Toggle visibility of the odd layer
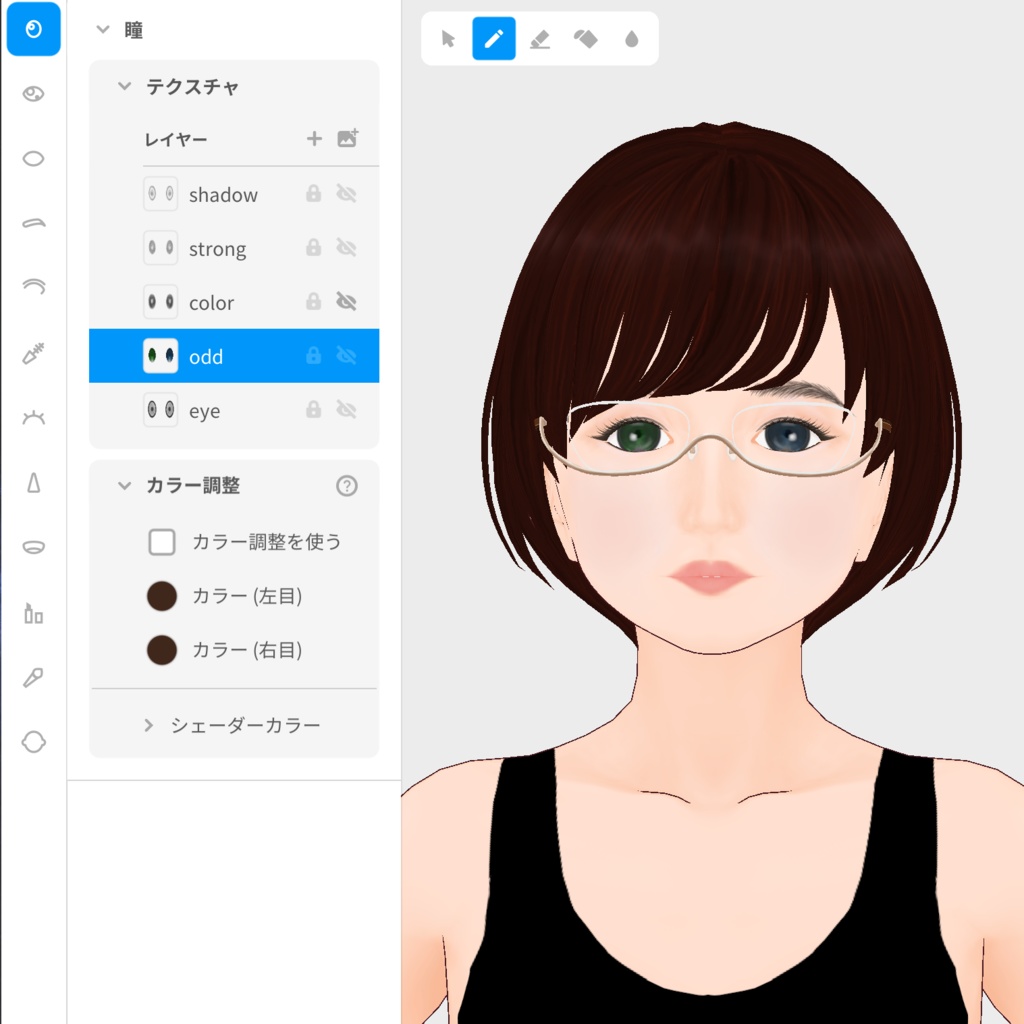Image resolution: width=1024 pixels, height=1024 pixels. pyautogui.click(x=347, y=355)
